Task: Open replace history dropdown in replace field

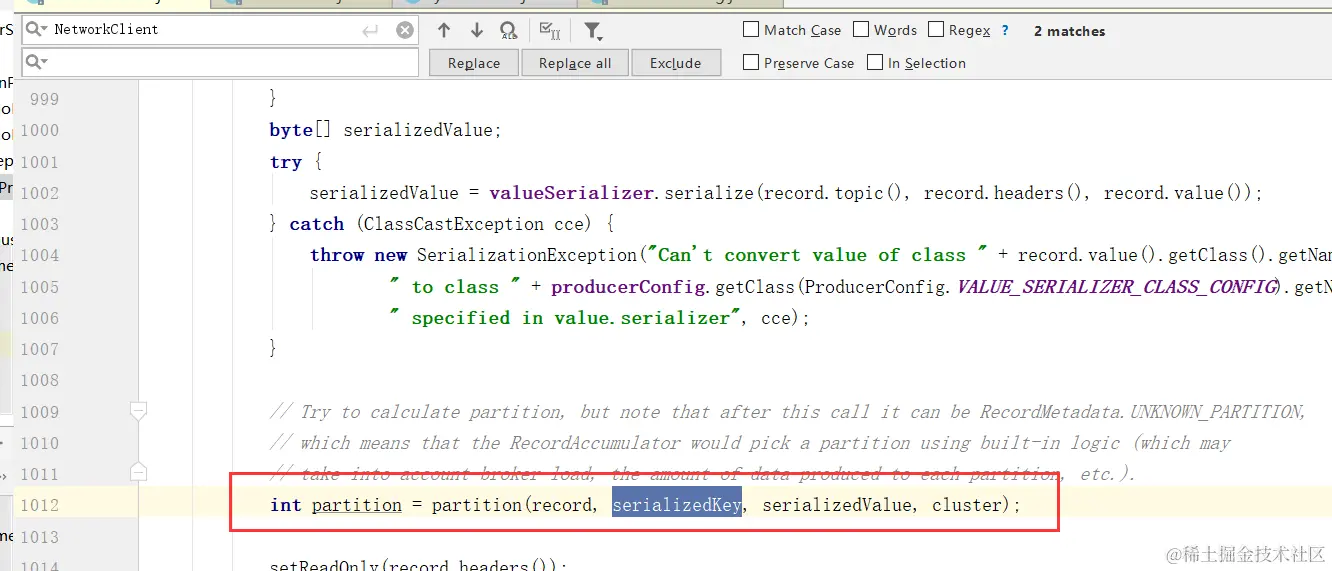Action: click(36, 62)
